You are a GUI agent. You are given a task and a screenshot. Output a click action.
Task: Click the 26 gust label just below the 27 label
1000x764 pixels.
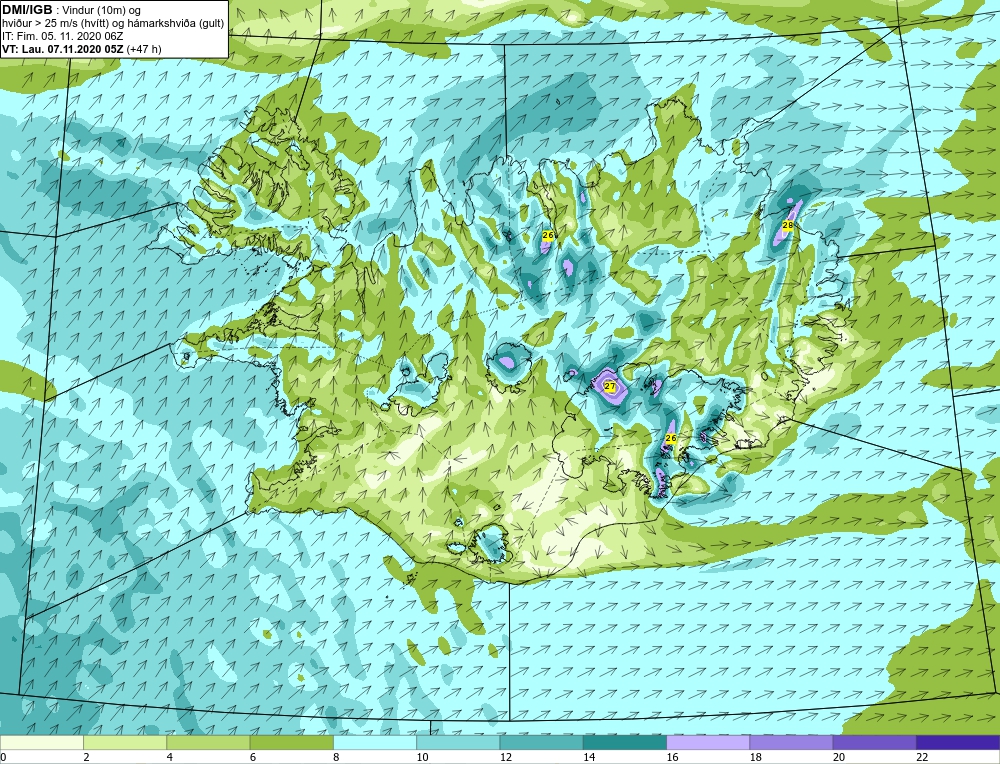670,438
